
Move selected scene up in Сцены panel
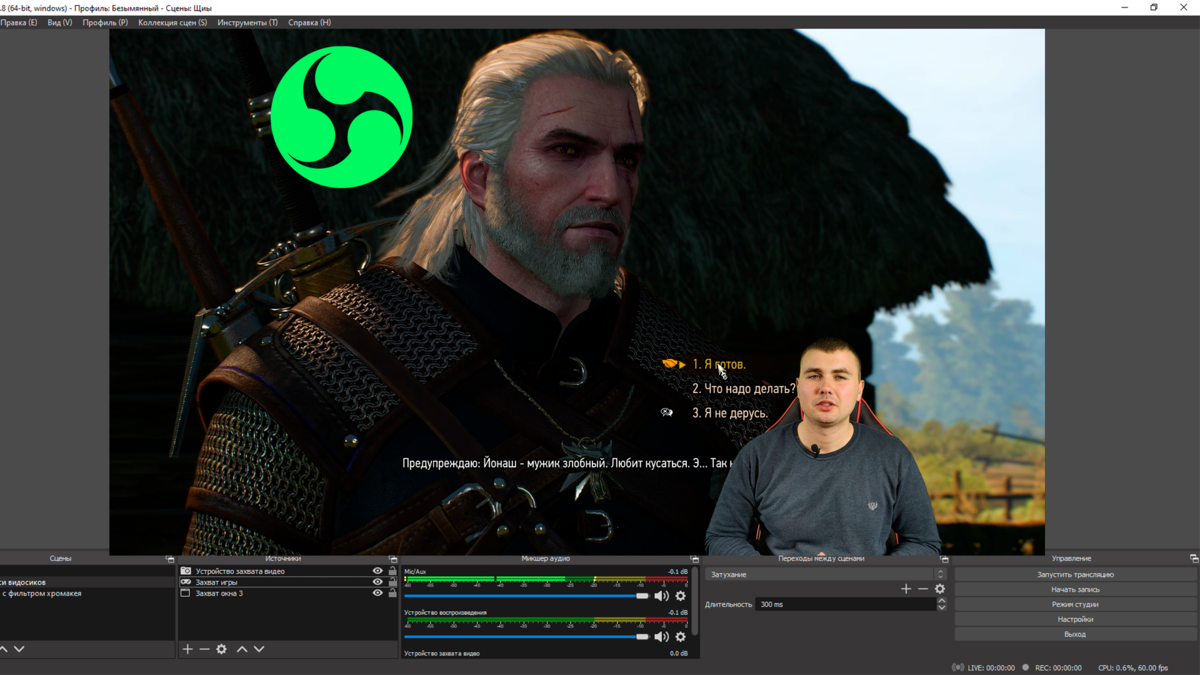pyautogui.click(x=4, y=649)
